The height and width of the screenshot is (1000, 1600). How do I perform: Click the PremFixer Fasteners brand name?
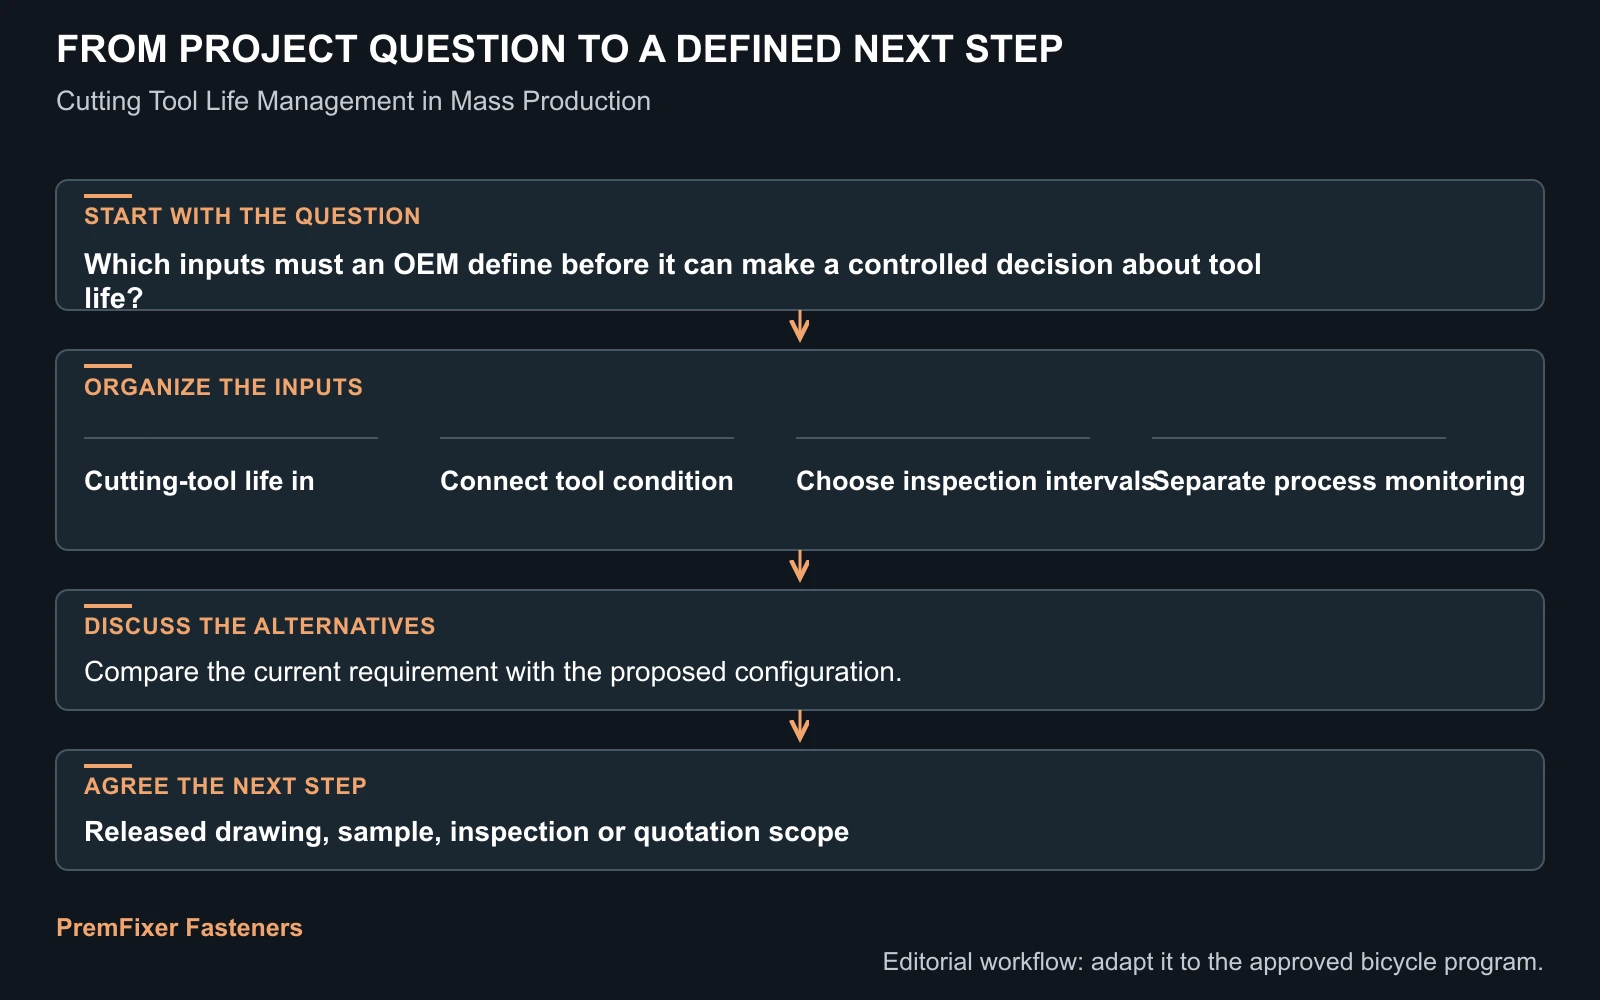pyautogui.click(x=179, y=927)
